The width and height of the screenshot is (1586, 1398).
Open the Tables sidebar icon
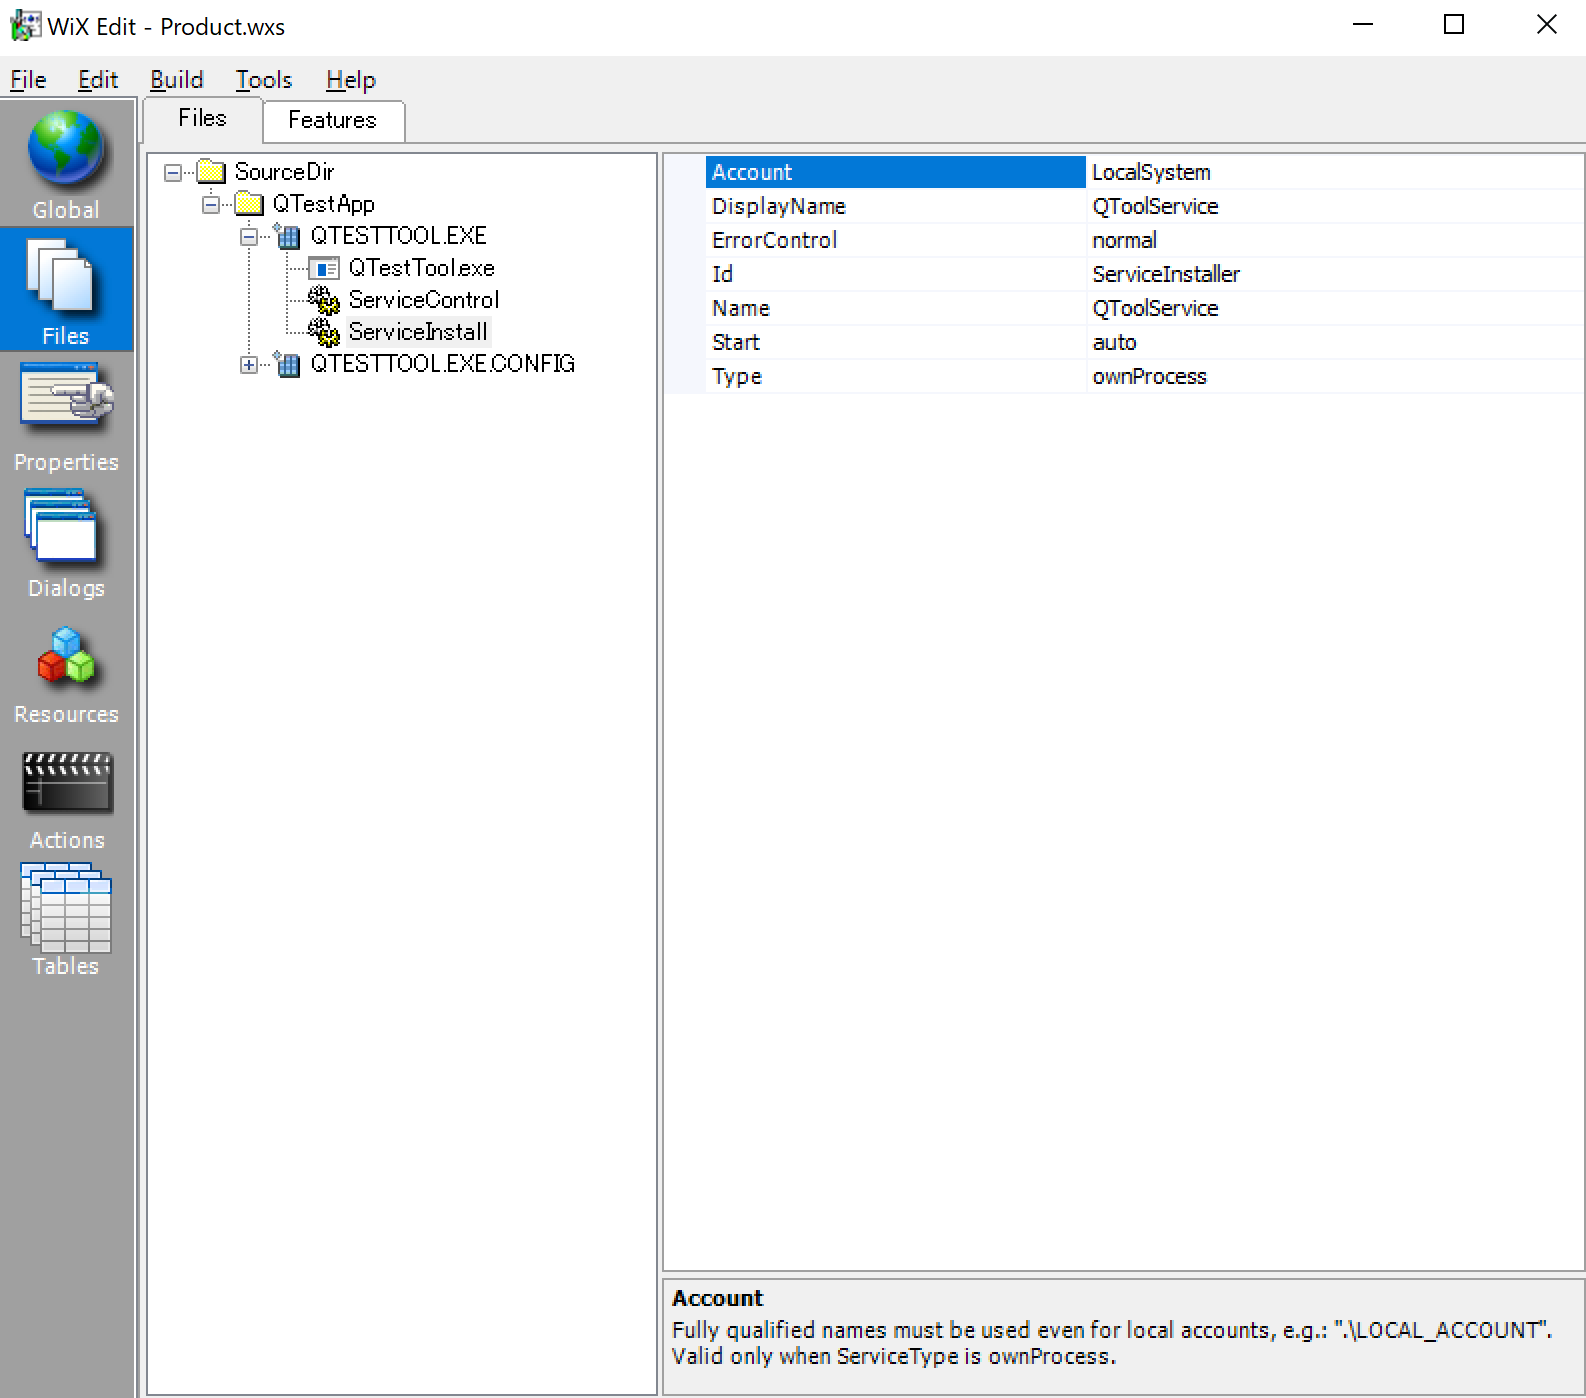(66, 907)
